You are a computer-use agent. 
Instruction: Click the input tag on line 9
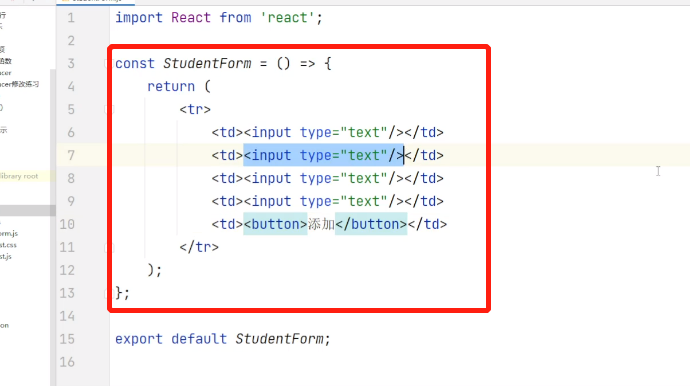324,201
